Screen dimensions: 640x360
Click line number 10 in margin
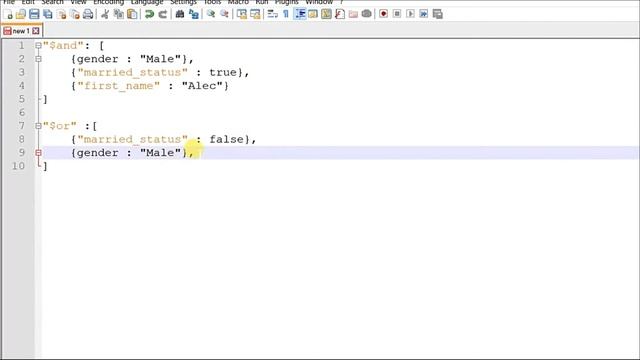pyautogui.click(x=18, y=166)
